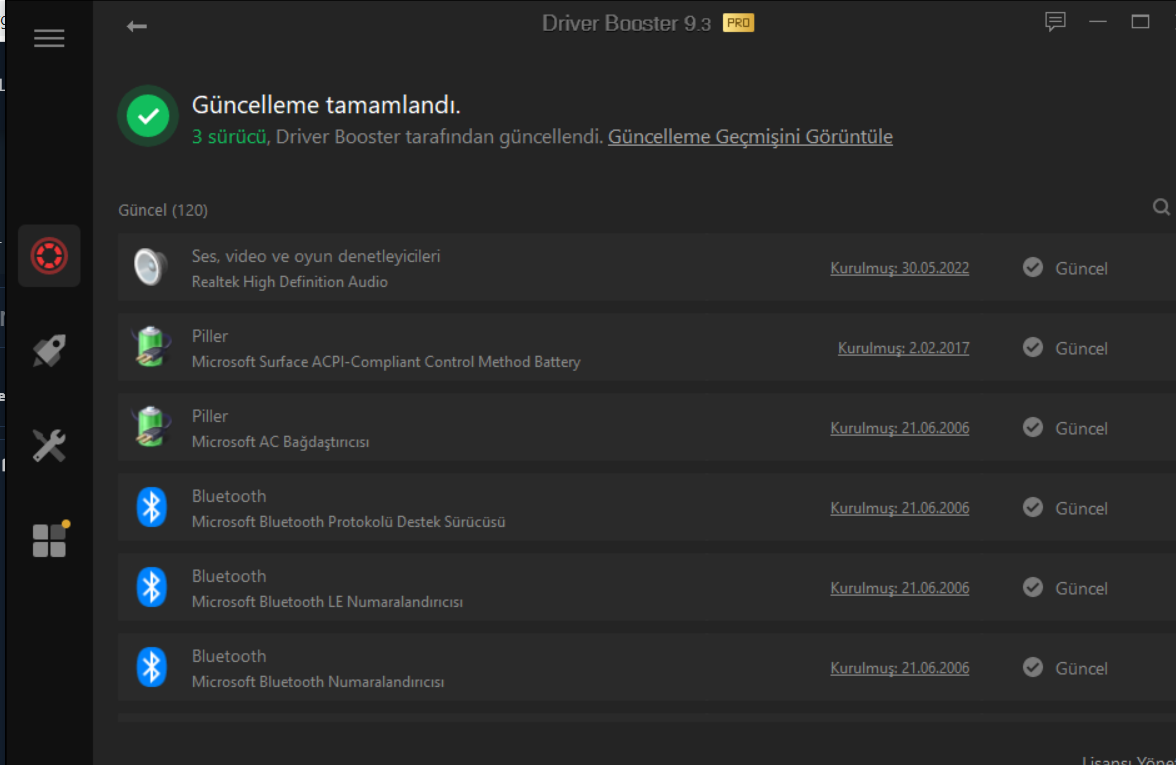1176x765 pixels.
Task: Open Kurulmuş: 30.05.2022 link
Action: coord(899,268)
